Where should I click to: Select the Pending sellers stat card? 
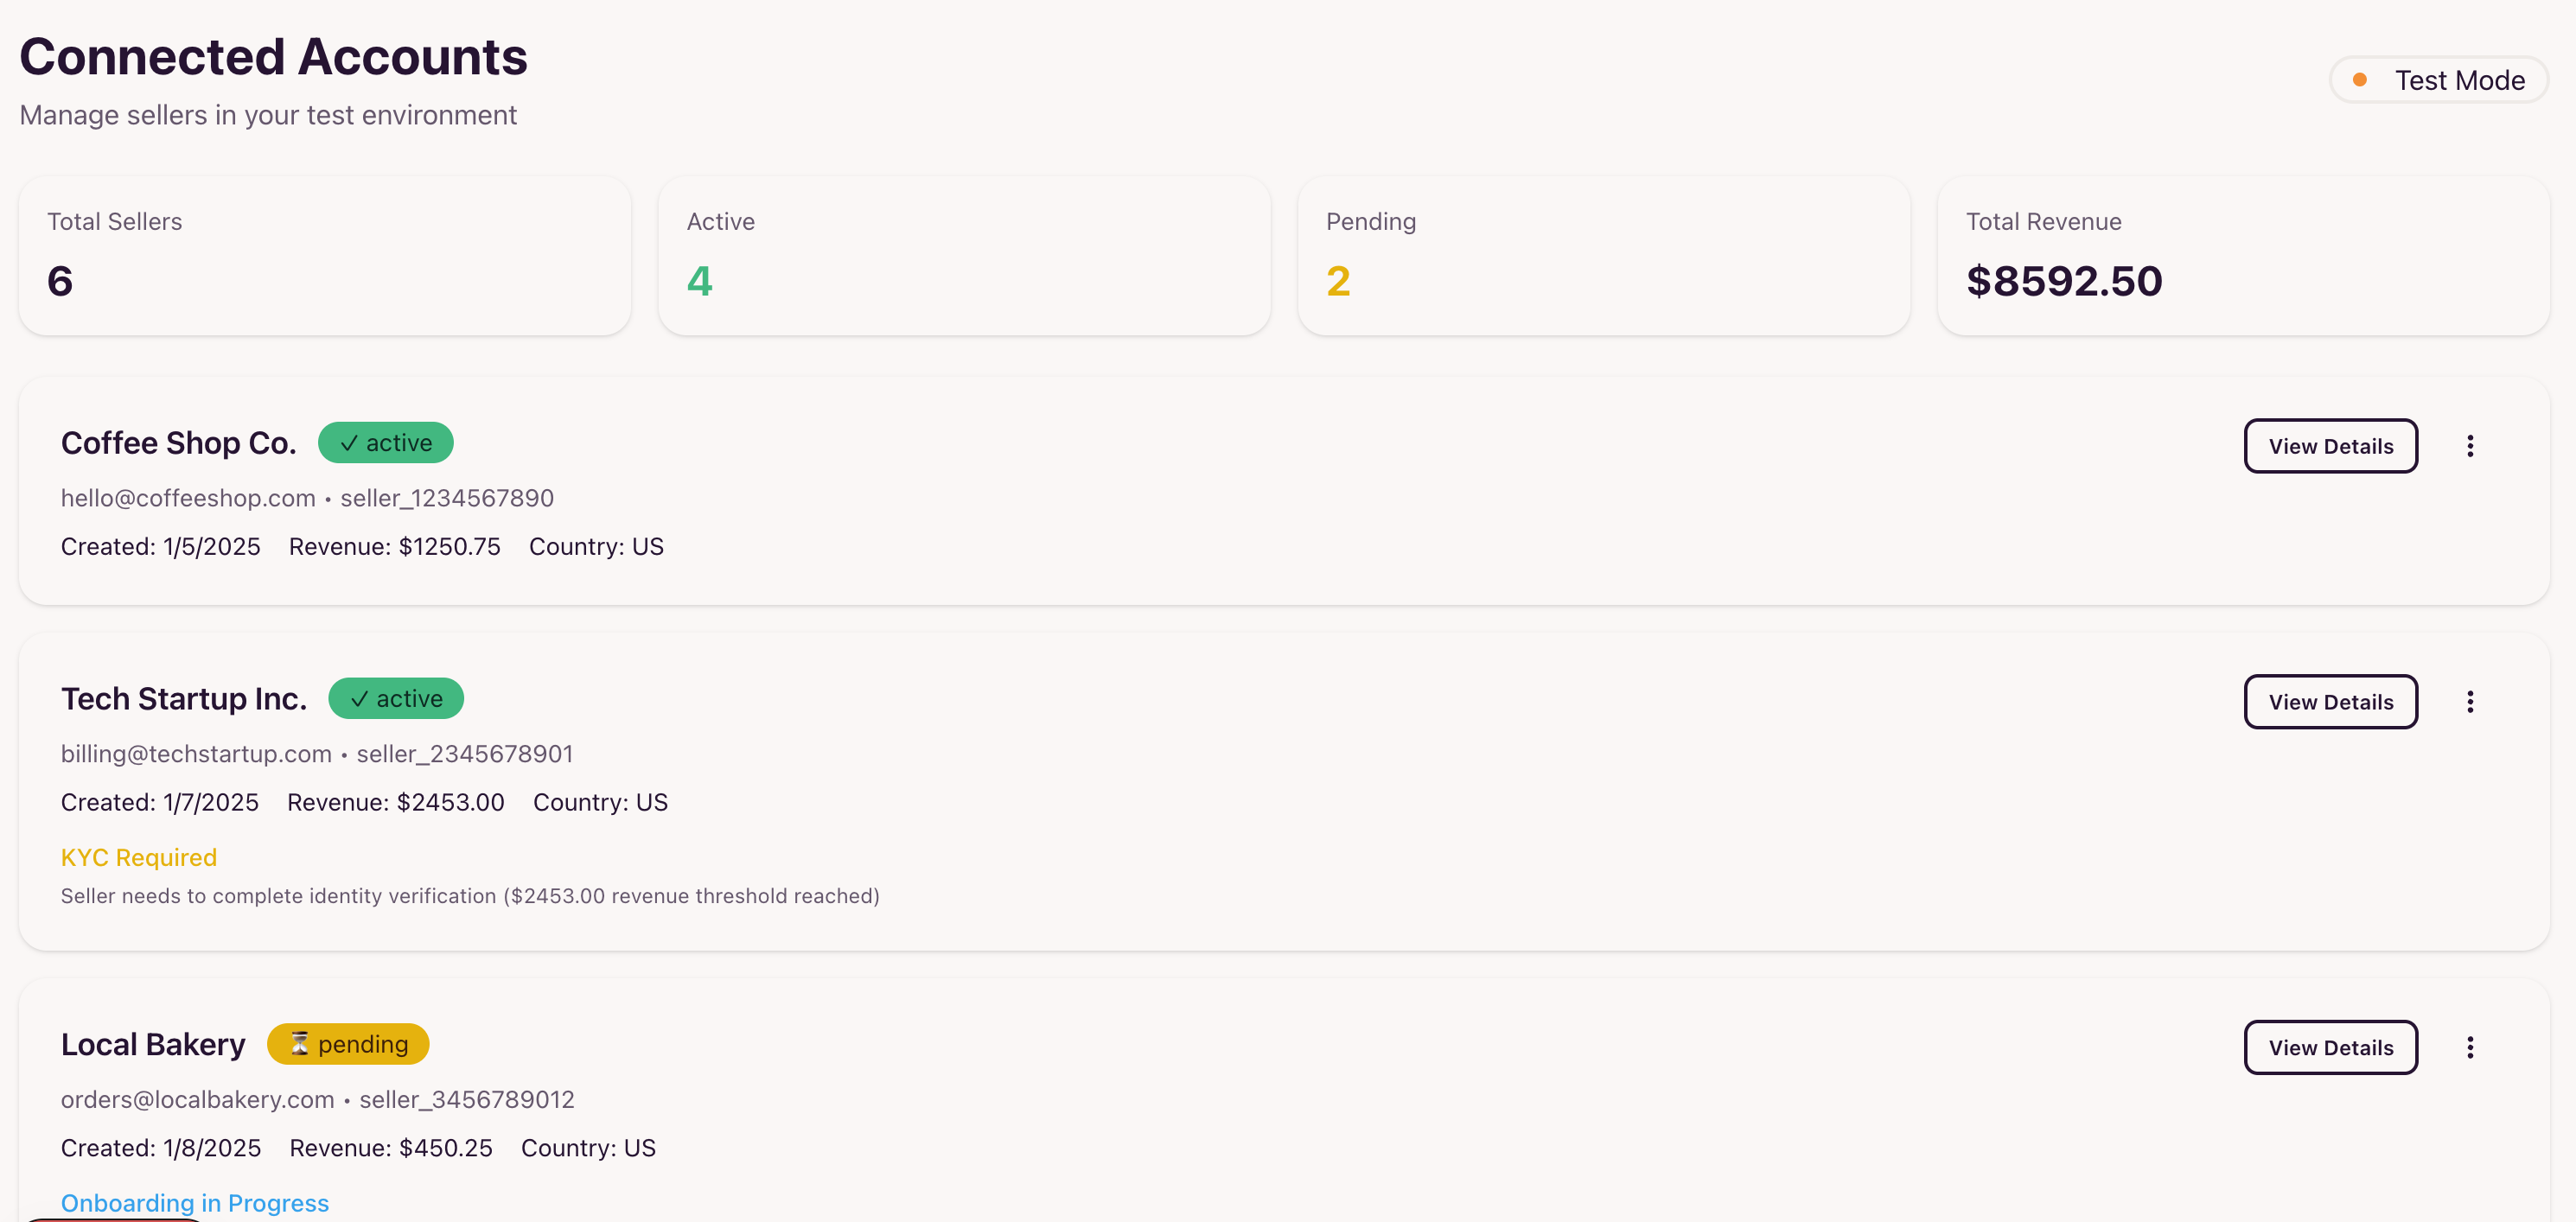click(x=1603, y=256)
